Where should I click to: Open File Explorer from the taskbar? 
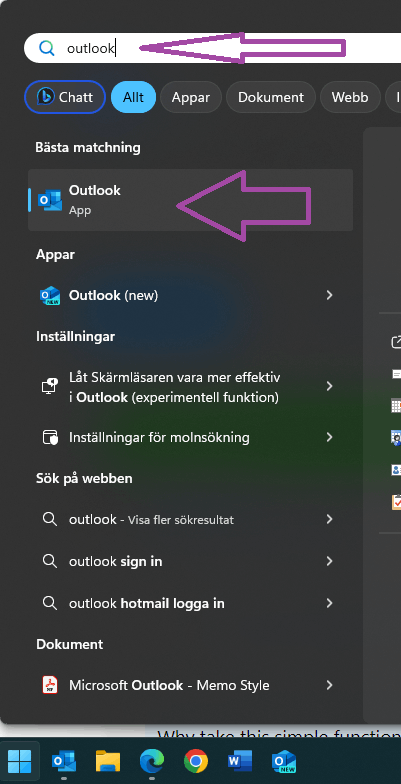tap(108, 760)
